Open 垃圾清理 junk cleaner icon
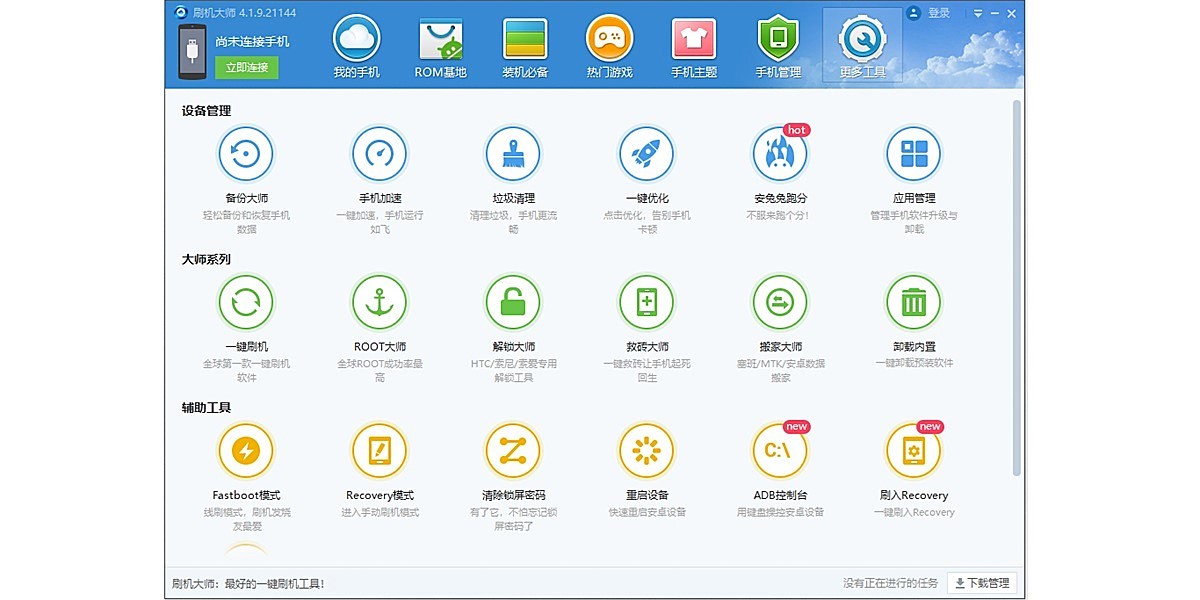 pyautogui.click(x=513, y=154)
